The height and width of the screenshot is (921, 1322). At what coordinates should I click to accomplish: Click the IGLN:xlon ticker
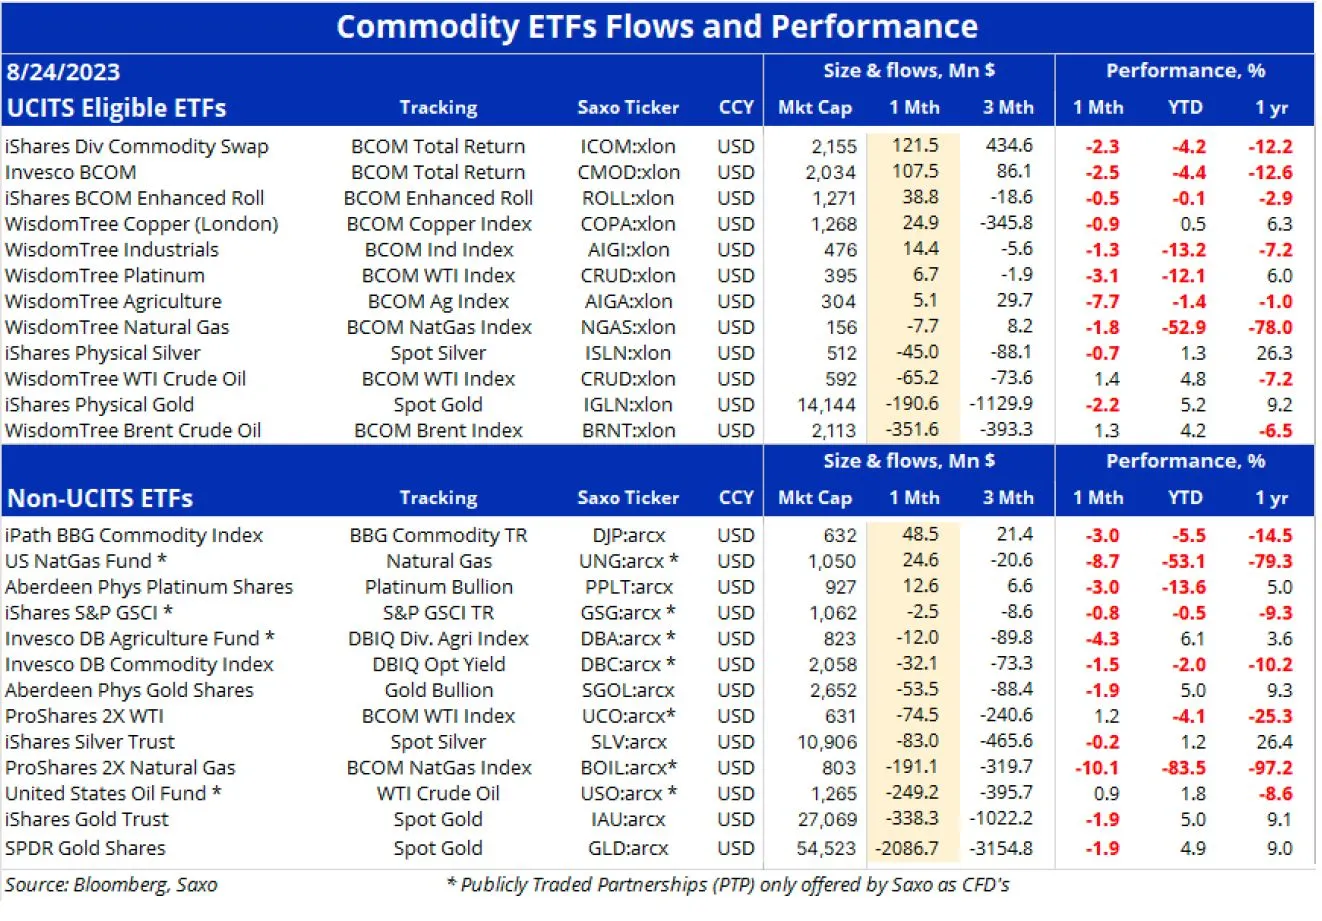click(x=628, y=405)
